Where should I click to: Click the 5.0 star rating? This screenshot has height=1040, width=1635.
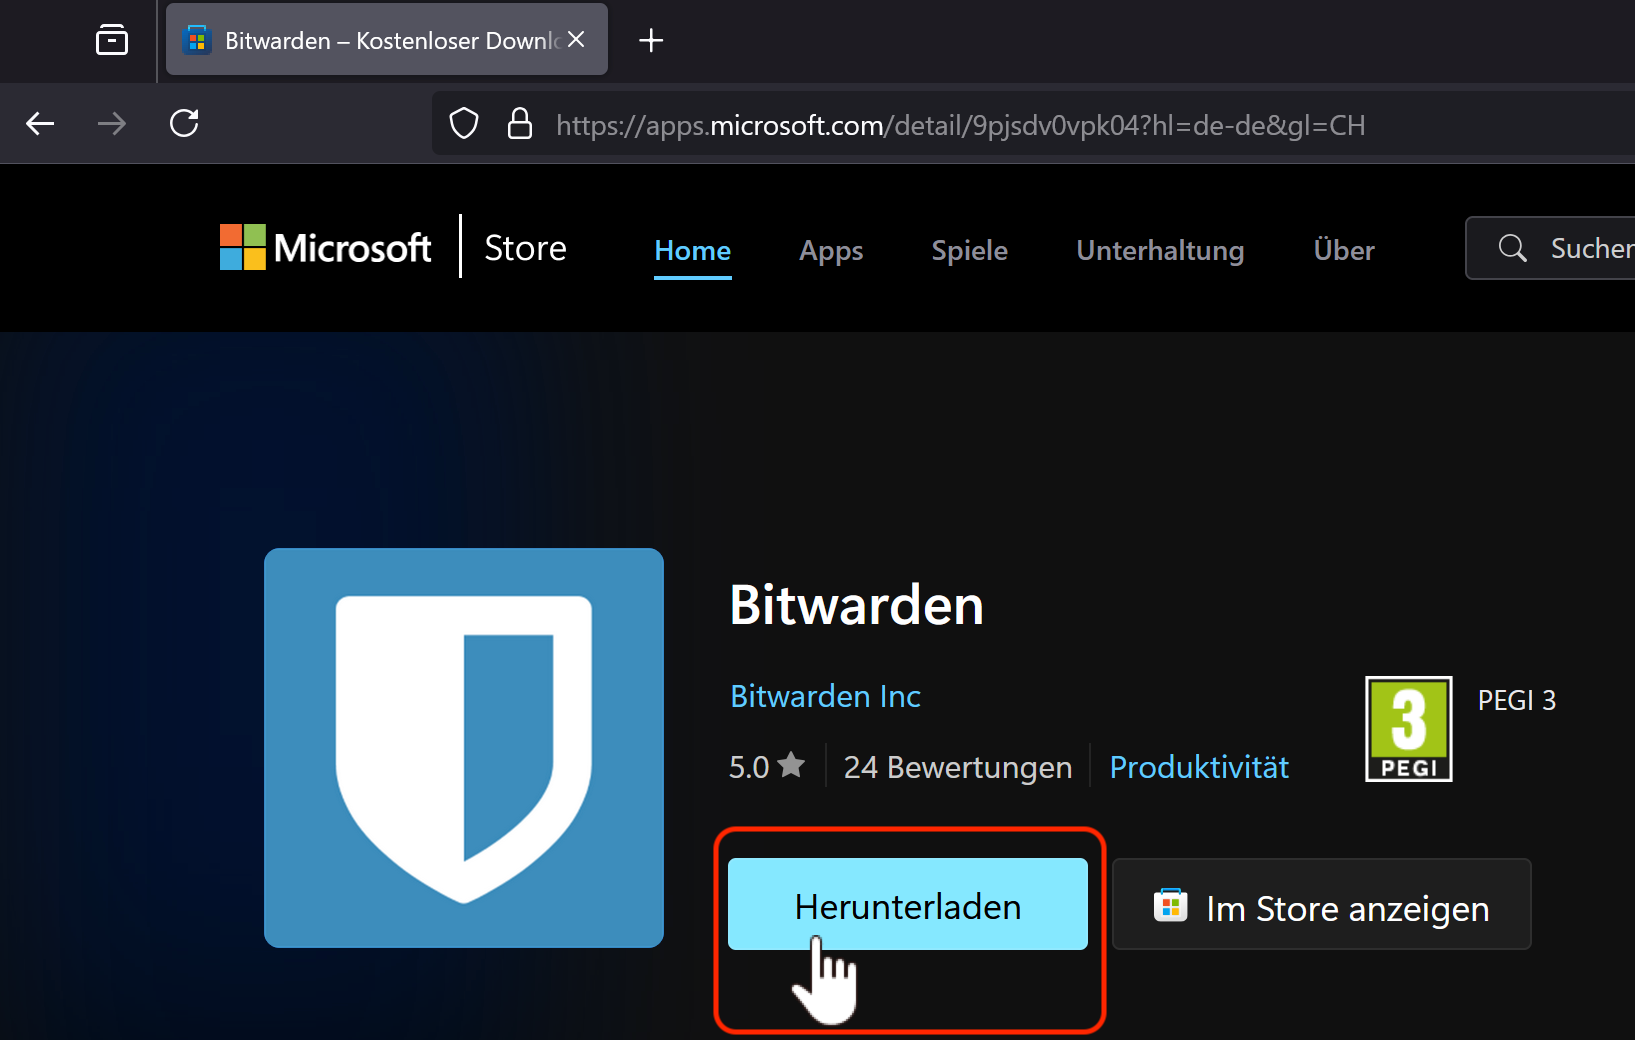coord(767,767)
